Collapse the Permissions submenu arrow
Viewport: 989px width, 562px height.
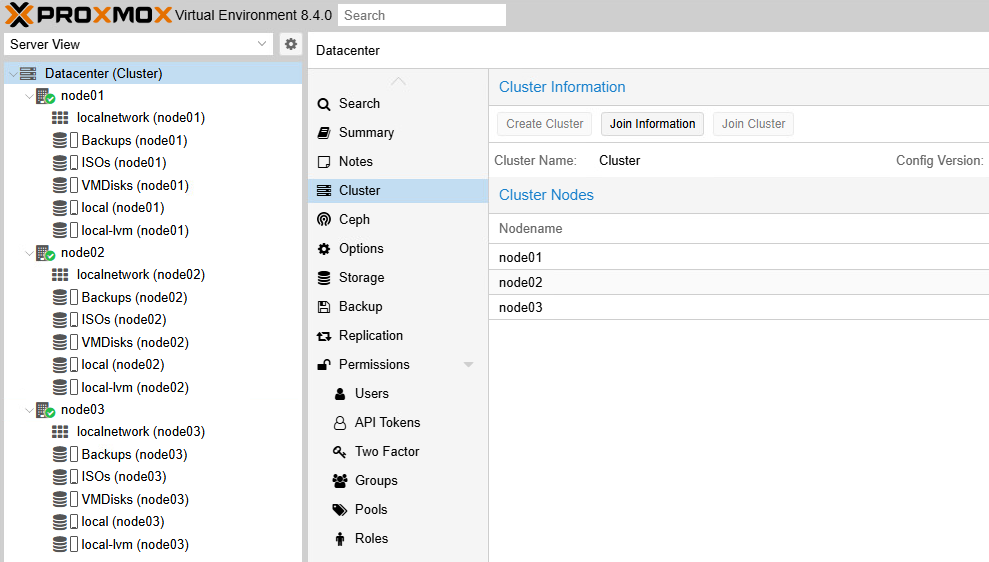pos(468,365)
